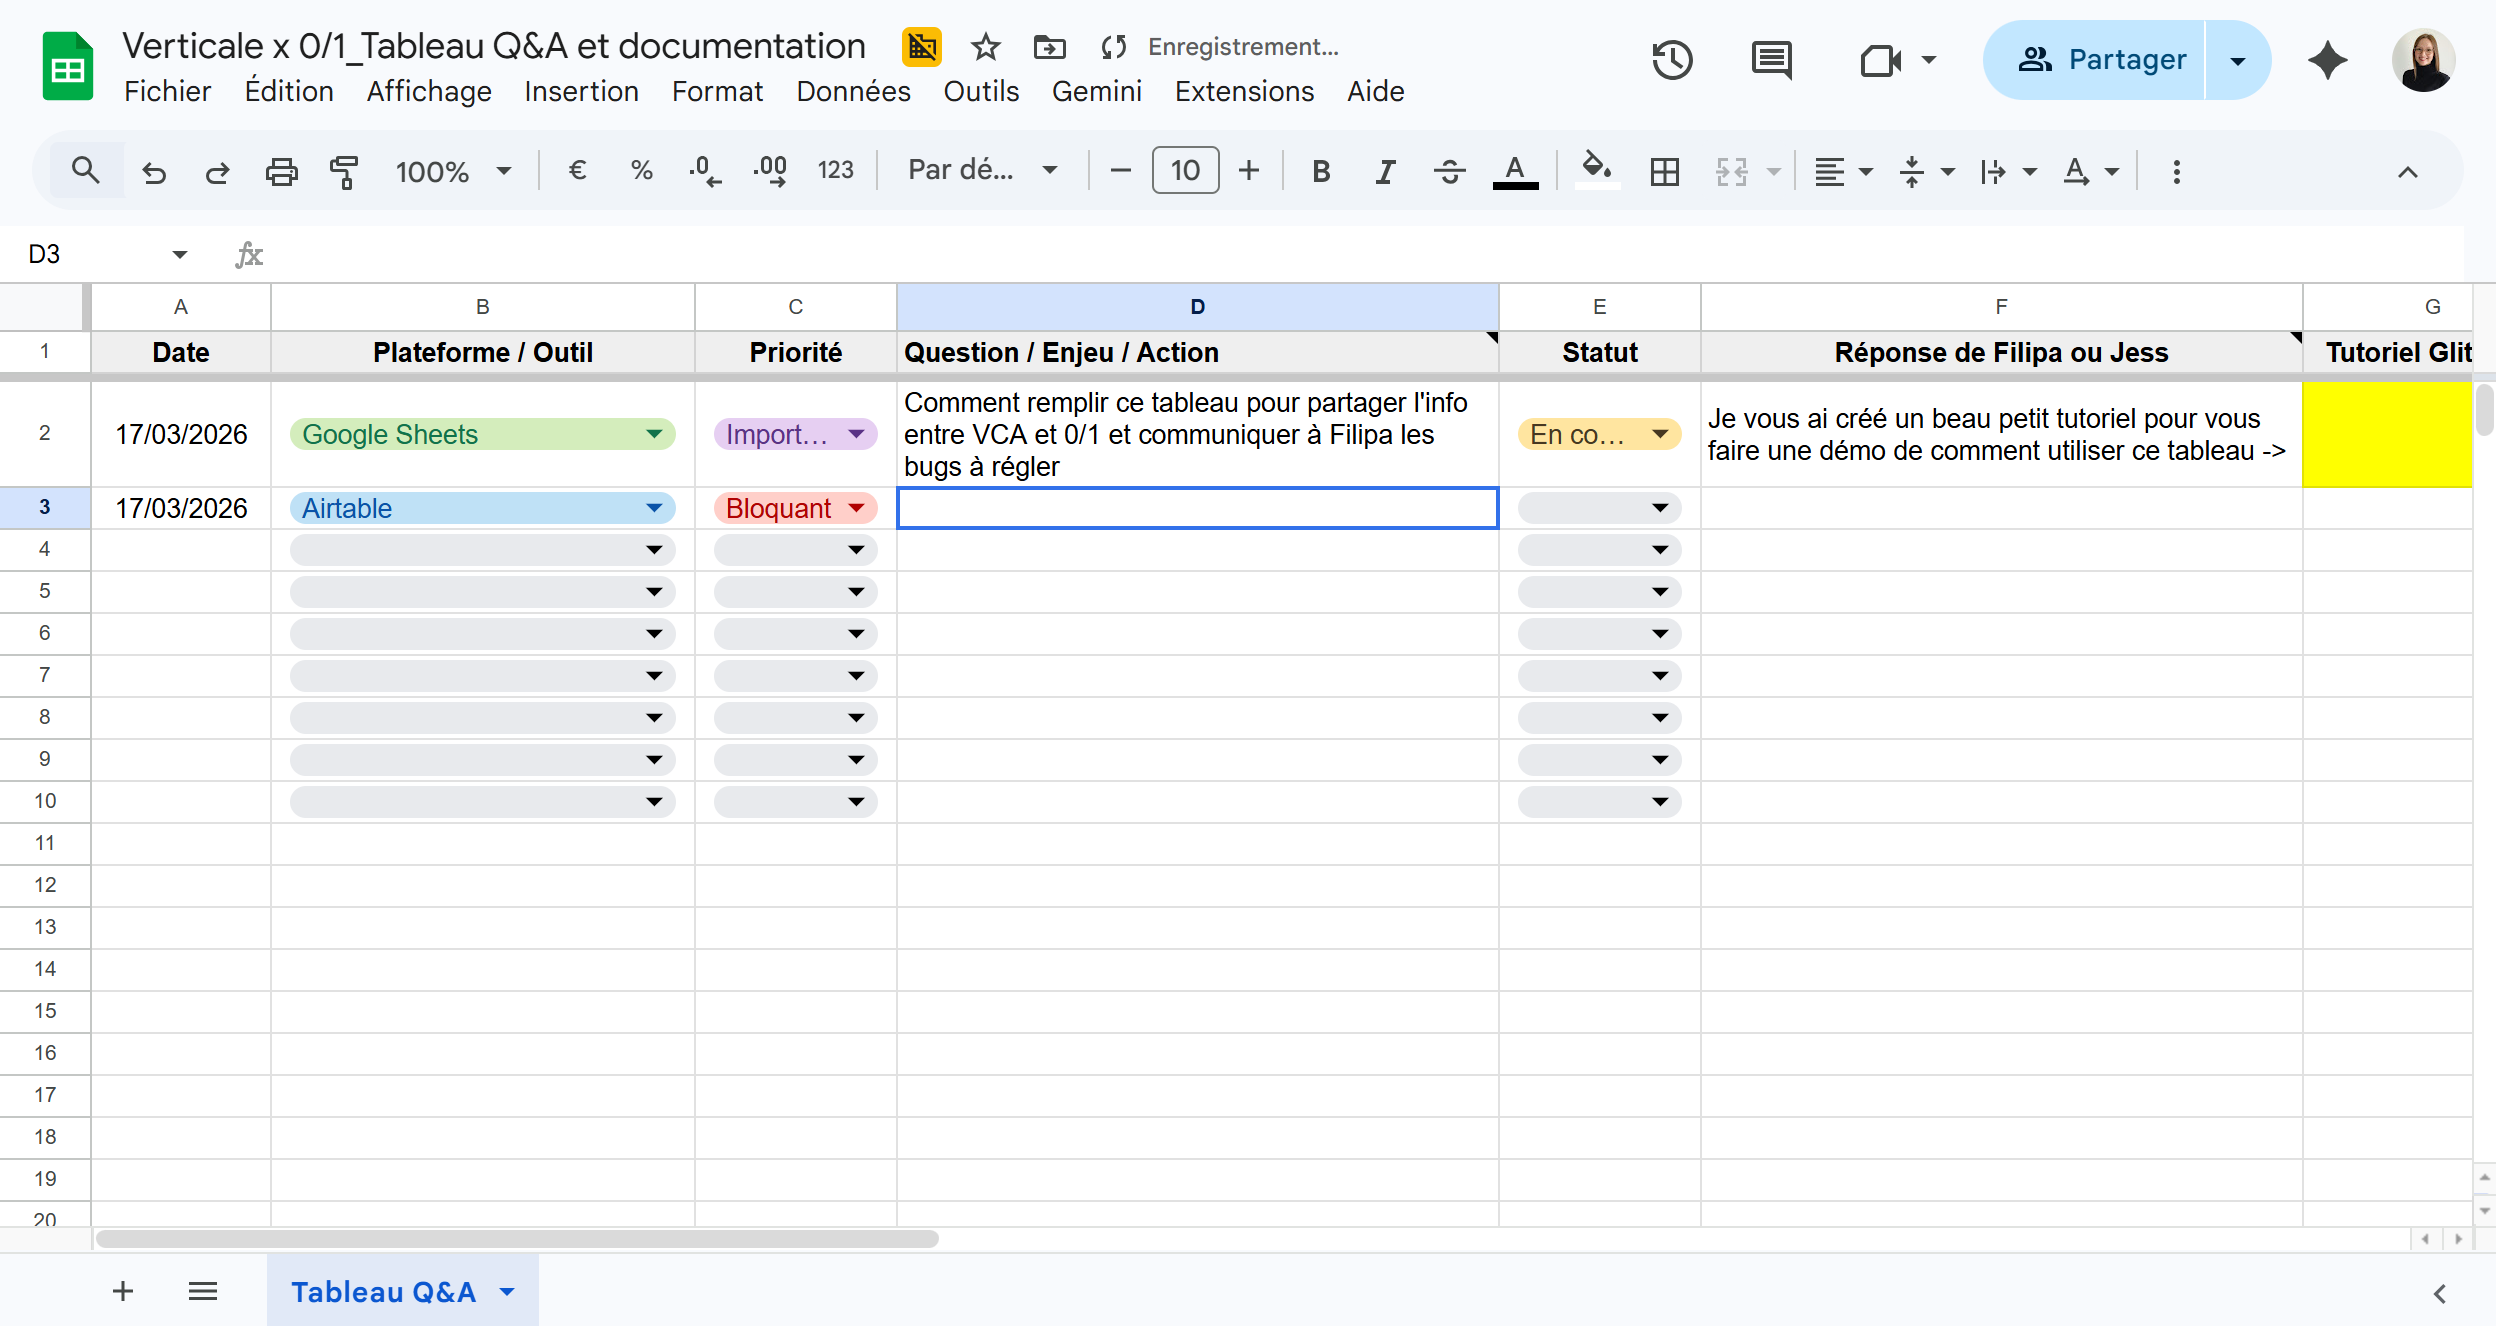The image size is (2496, 1326).
Task: Open the Airtable platform dropdown
Action: [654, 508]
